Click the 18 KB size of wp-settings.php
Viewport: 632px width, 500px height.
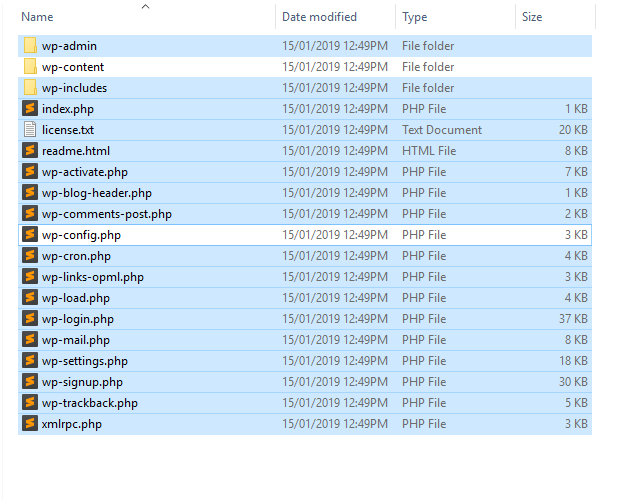click(573, 361)
